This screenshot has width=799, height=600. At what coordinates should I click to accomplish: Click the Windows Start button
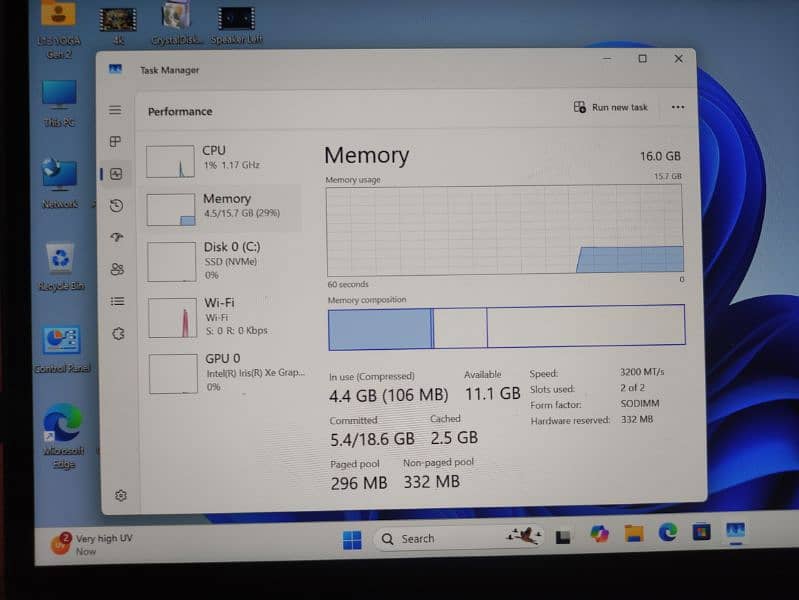pyautogui.click(x=352, y=540)
